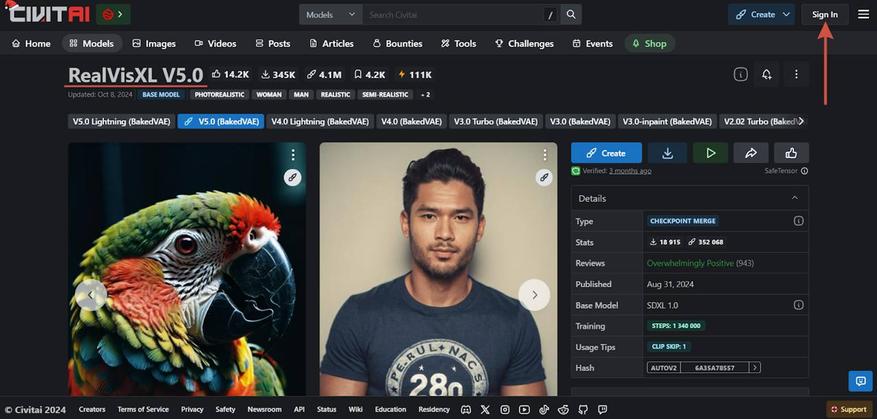The width and height of the screenshot is (877, 419).
Task: Show more tags with the +2 badge
Action: click(x=425, y=95)
